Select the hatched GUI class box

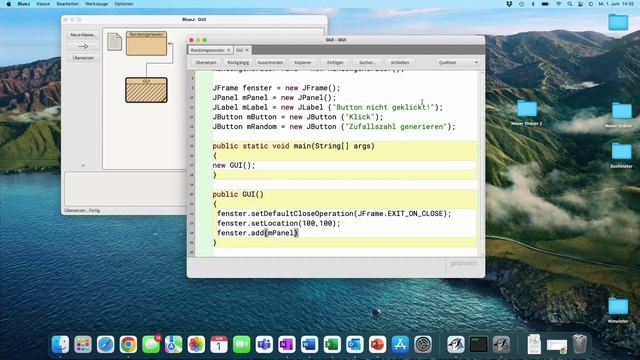[146, 90]
